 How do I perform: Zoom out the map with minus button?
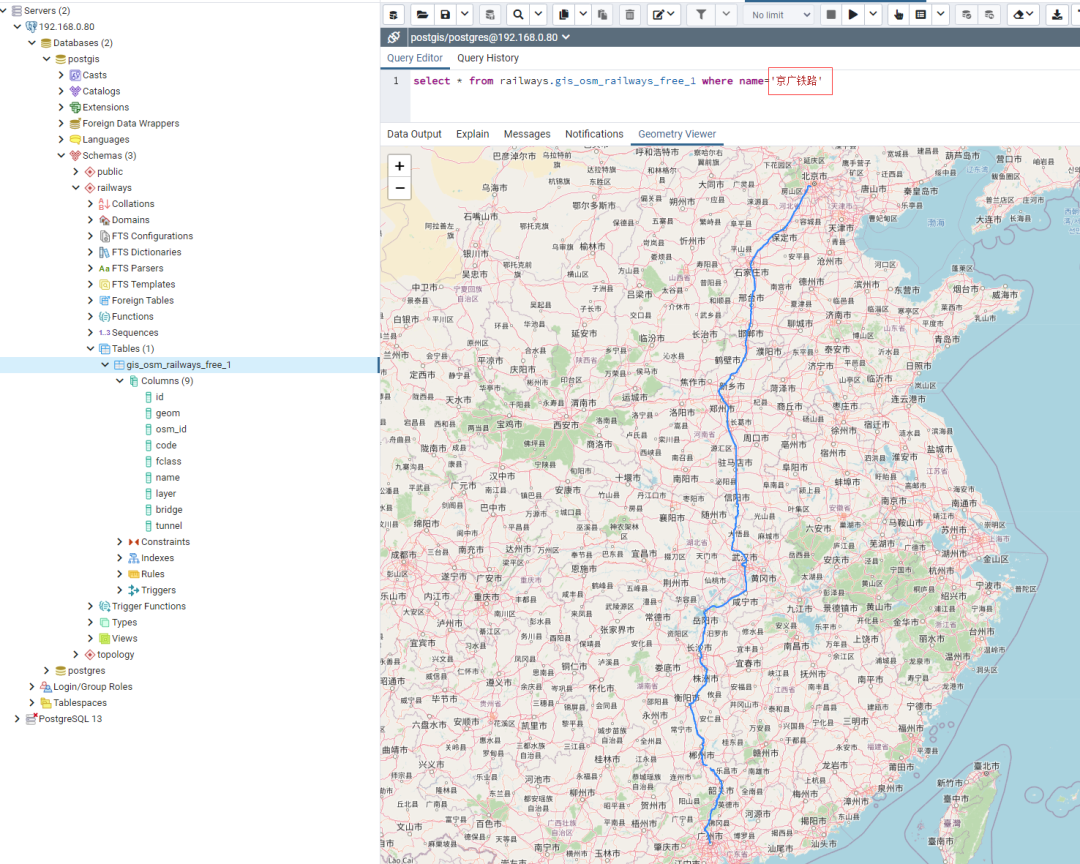point(399,188)
